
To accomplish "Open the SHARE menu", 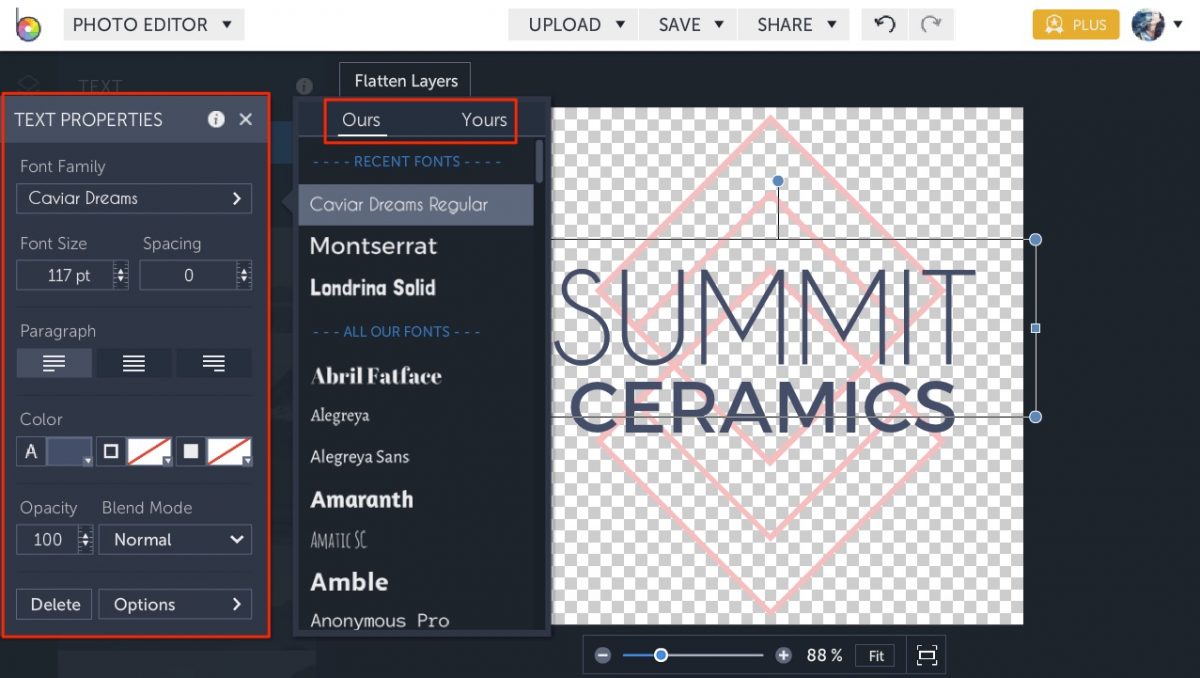I will click(795, 25).
